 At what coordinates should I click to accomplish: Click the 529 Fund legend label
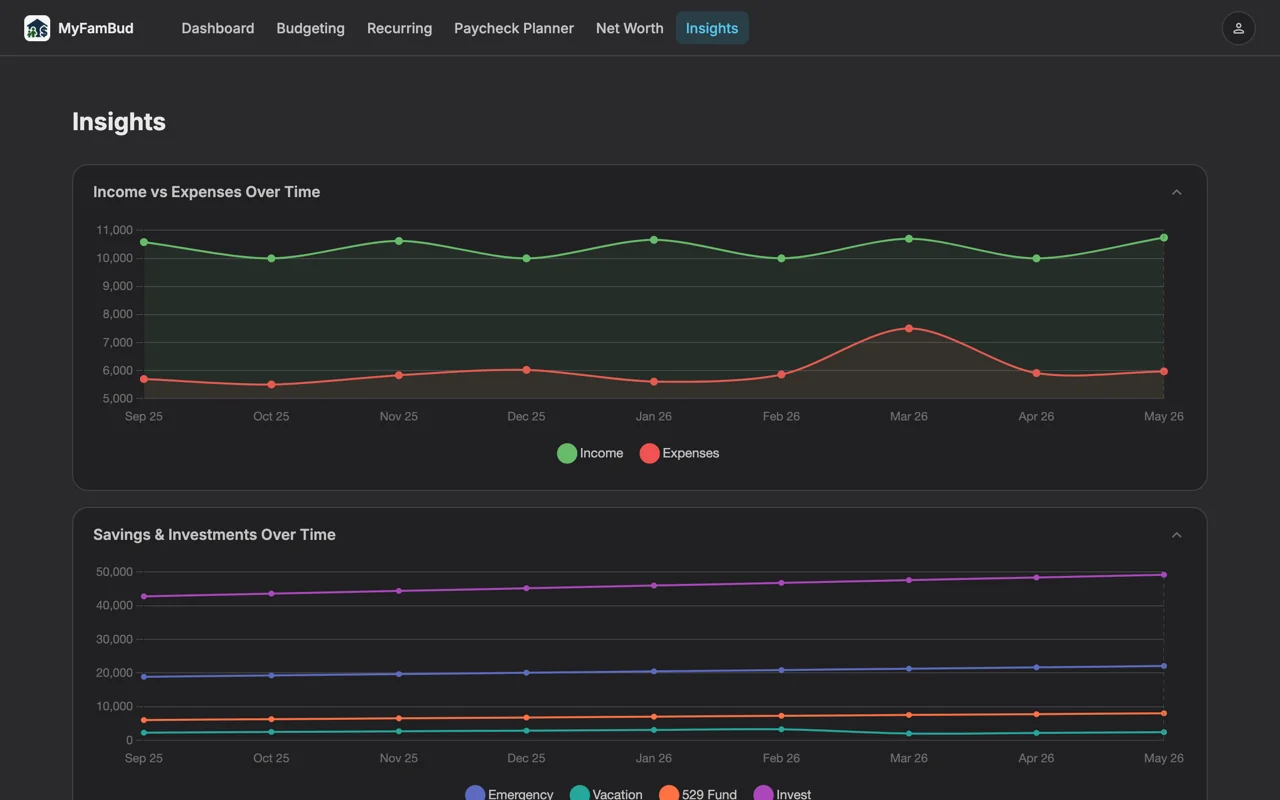710,794
